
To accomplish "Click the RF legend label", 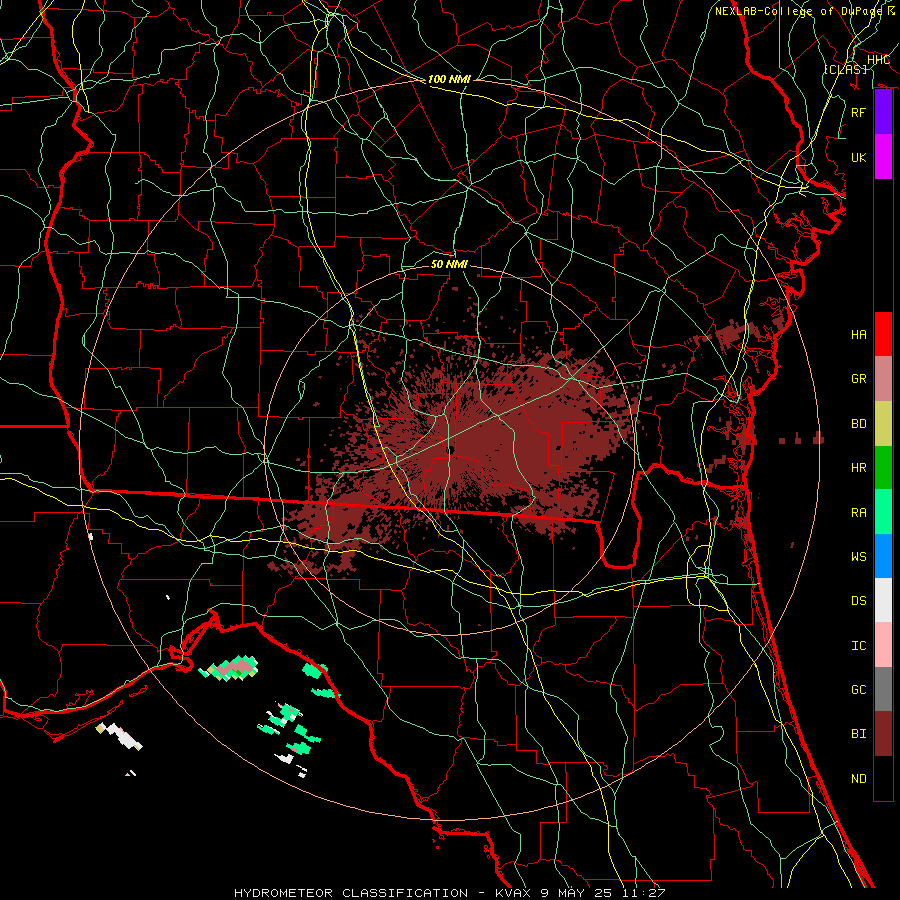I will pyautogui.click(x=859, y=112).
